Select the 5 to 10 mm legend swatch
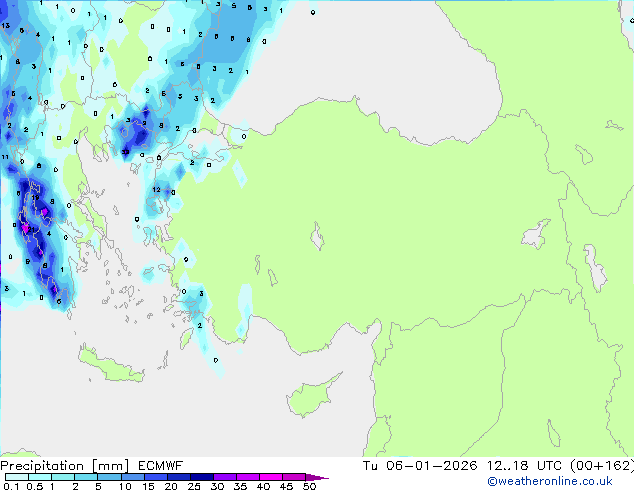Screen dimensions: 634x490 pyautogui.click(x=109, y=477)
